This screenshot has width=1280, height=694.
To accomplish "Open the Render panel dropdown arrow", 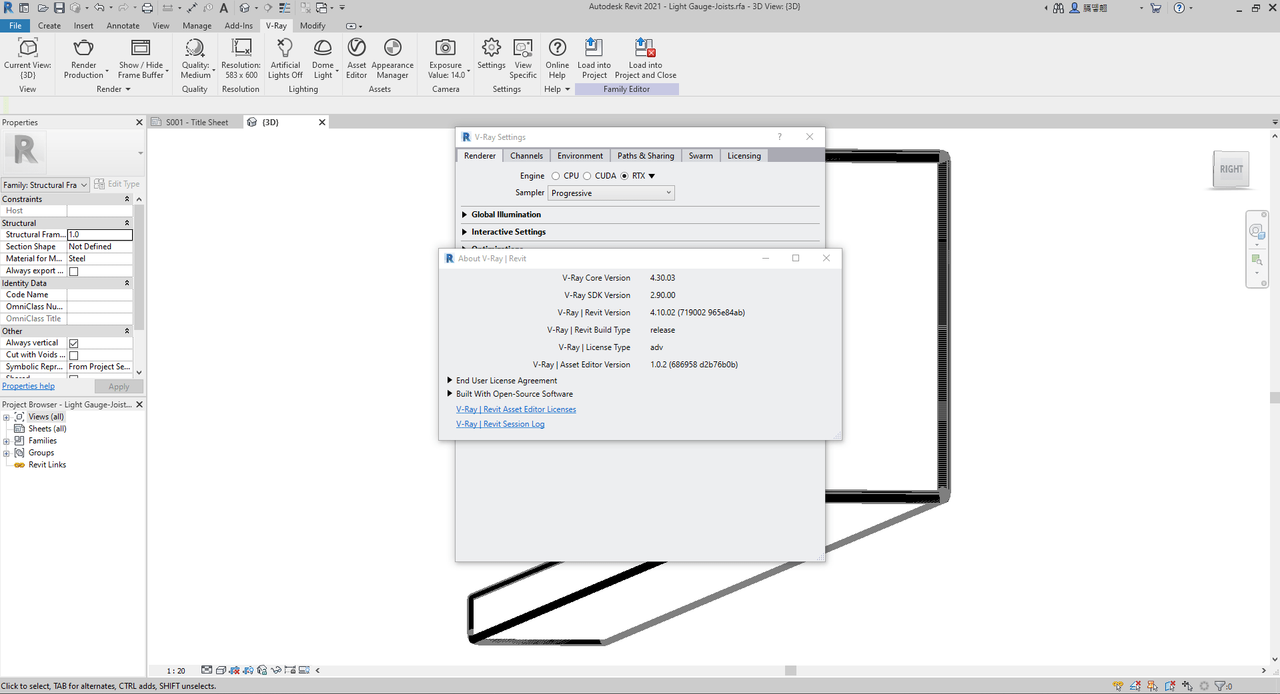I will pyautogui.click(x=128, y=89).
